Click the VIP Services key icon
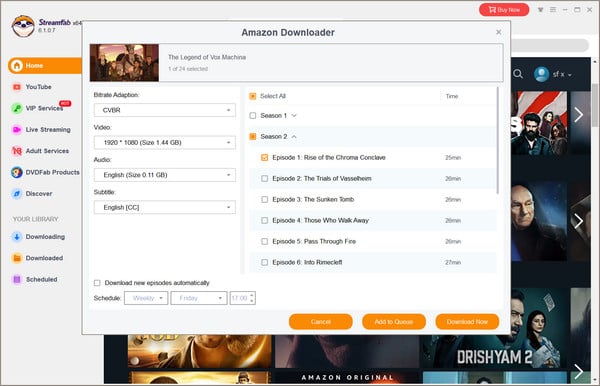 (16, 108)
